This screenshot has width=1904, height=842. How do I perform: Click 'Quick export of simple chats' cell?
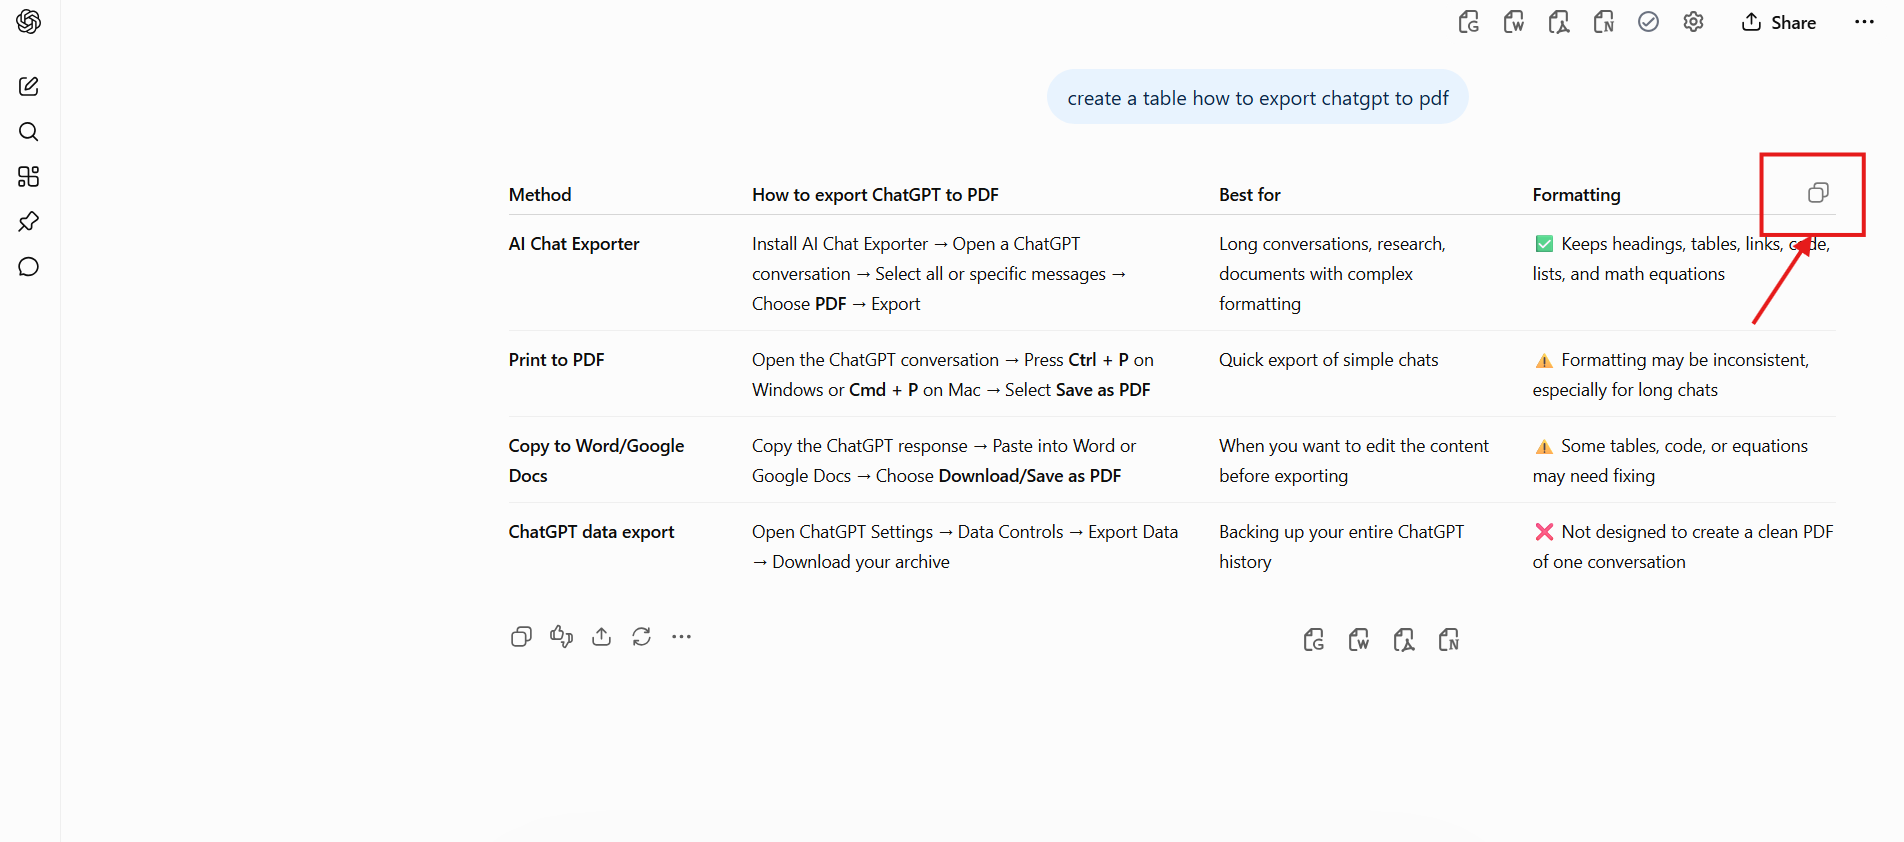pyautogui.click(x=1328, y=360)
